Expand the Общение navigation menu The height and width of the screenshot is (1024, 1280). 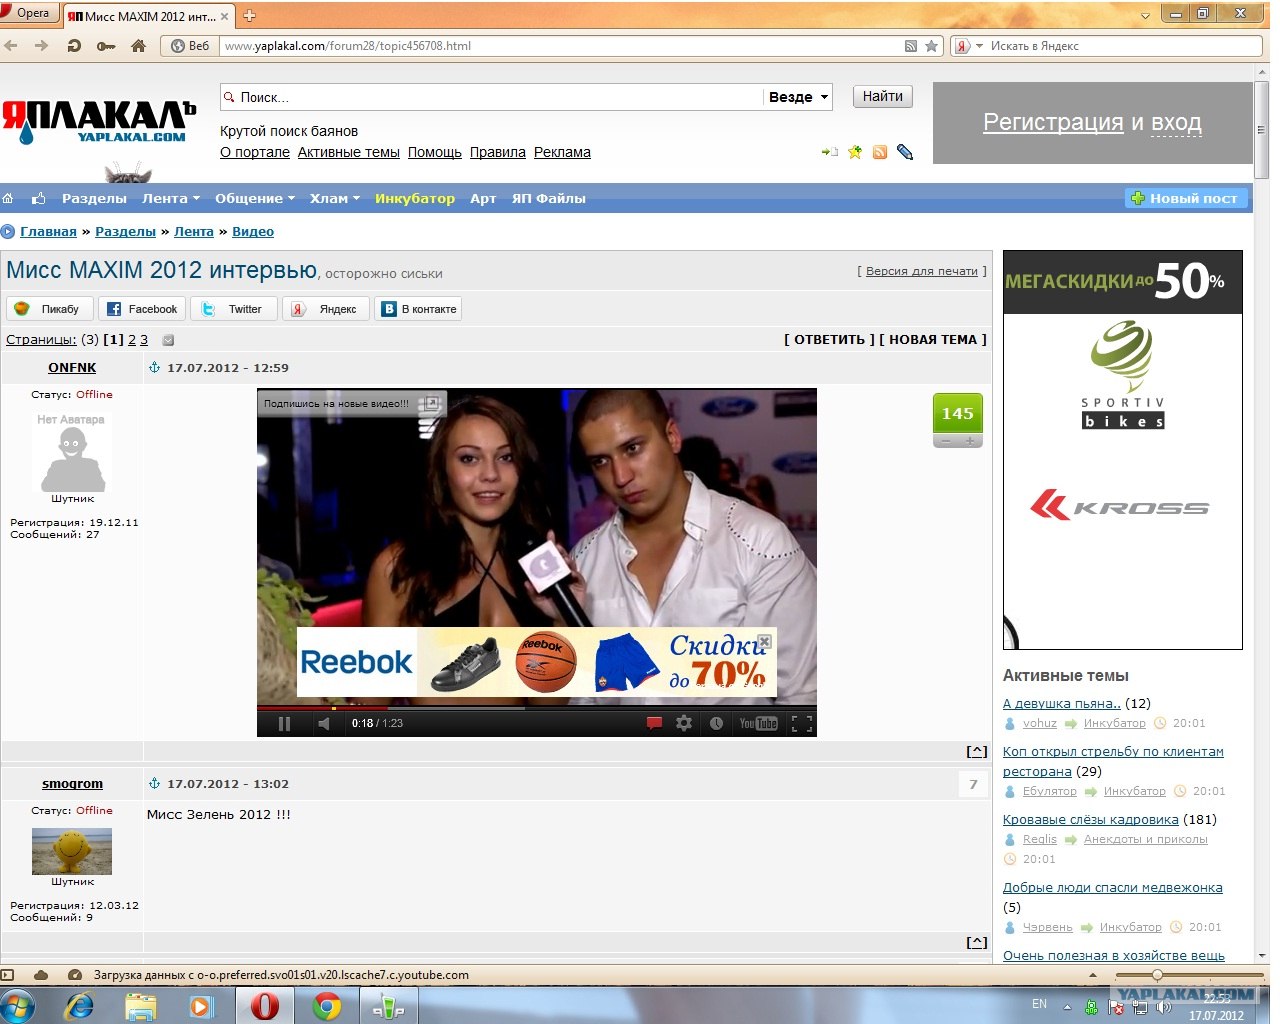click(254, 198)
